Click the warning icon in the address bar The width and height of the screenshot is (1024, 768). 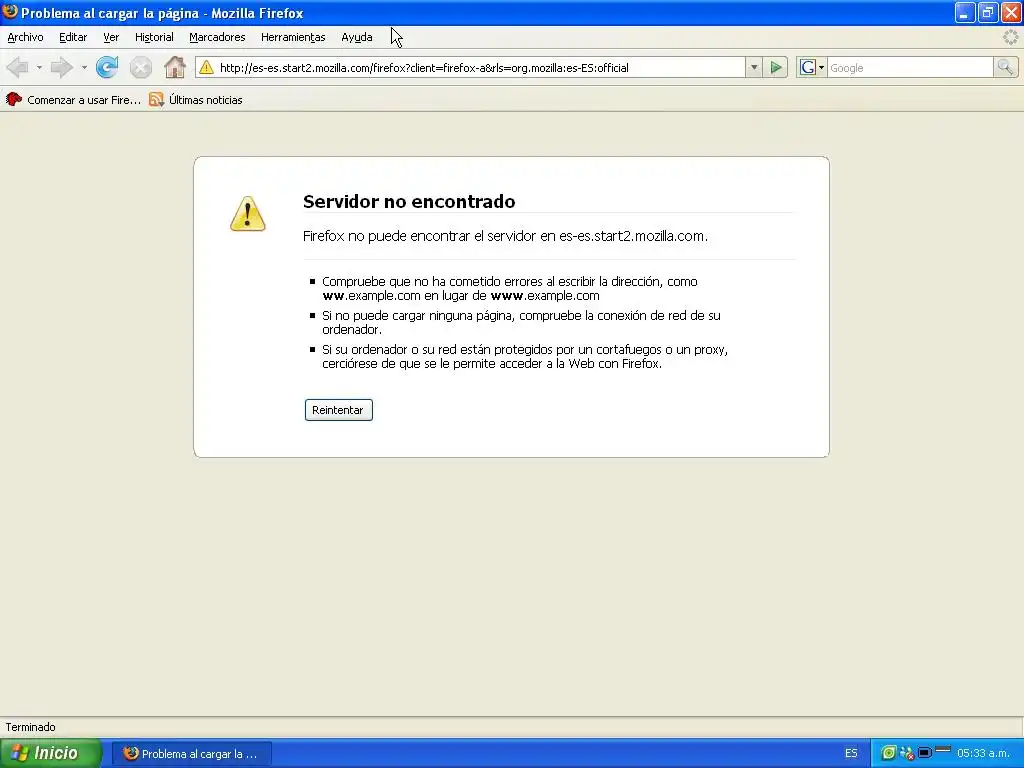tap(206, 67)
